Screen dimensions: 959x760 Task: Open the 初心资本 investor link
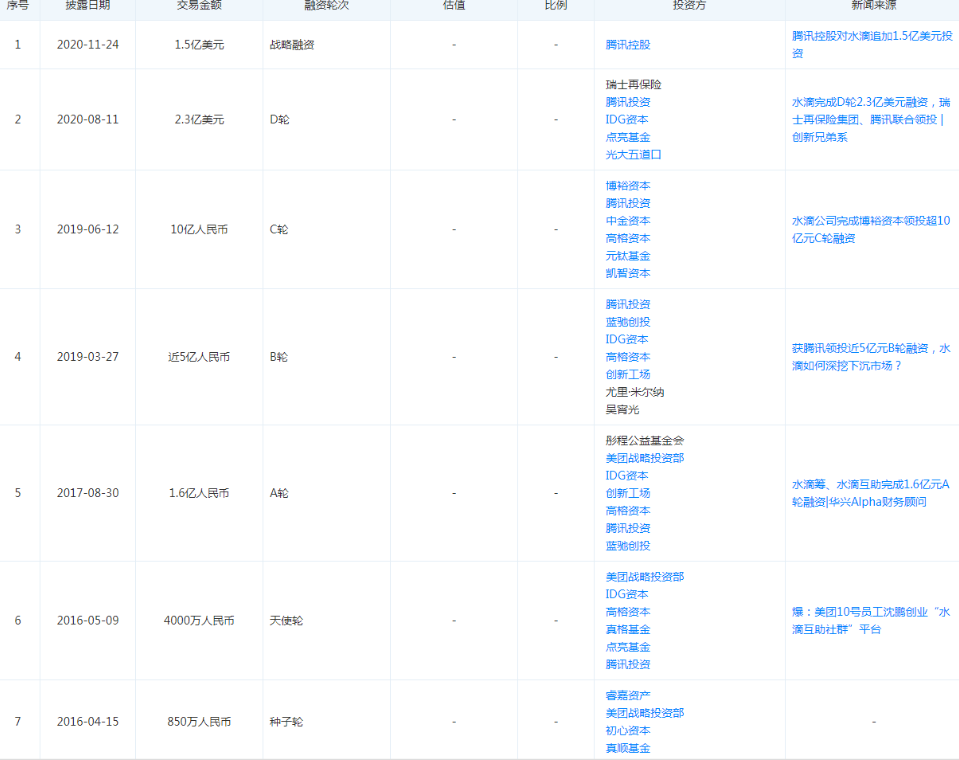point(628,731)
